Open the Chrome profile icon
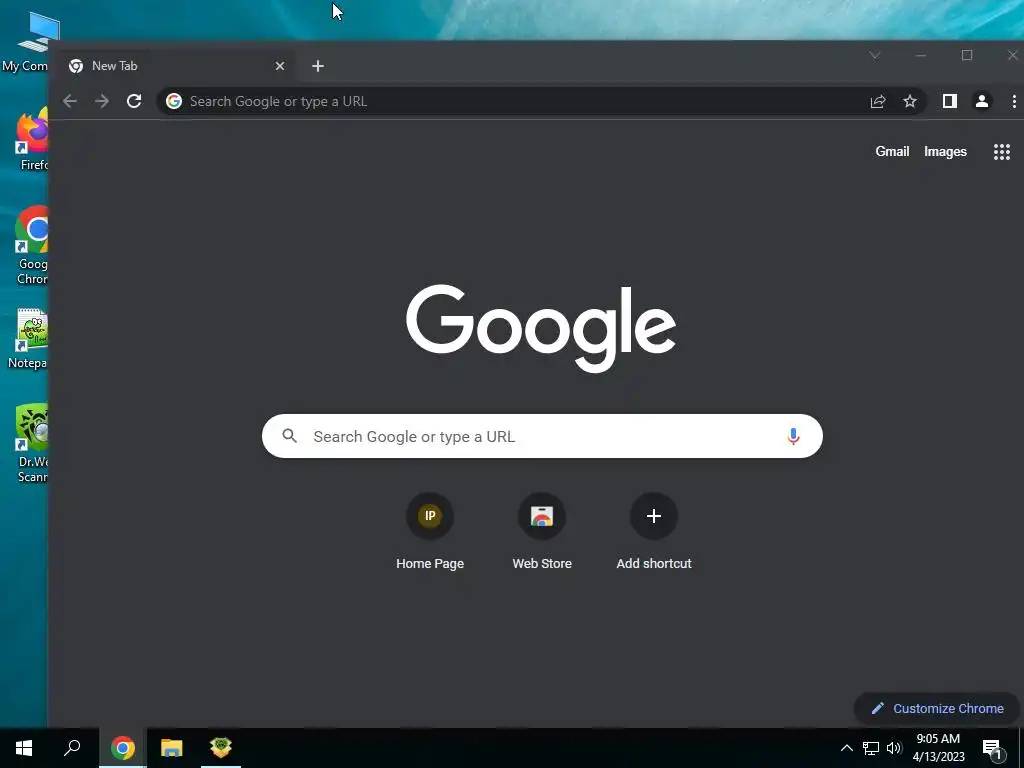 click(x=982, y=101)
